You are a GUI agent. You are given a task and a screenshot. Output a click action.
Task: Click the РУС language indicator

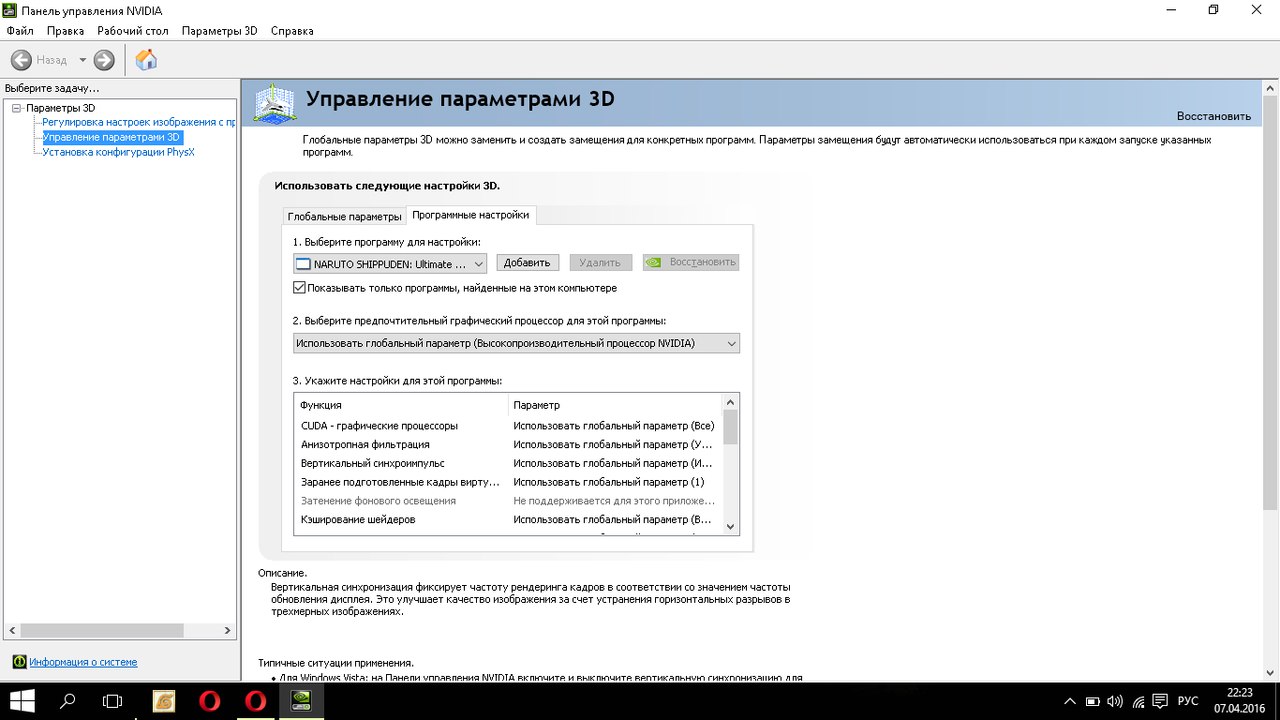(1189, 701)
